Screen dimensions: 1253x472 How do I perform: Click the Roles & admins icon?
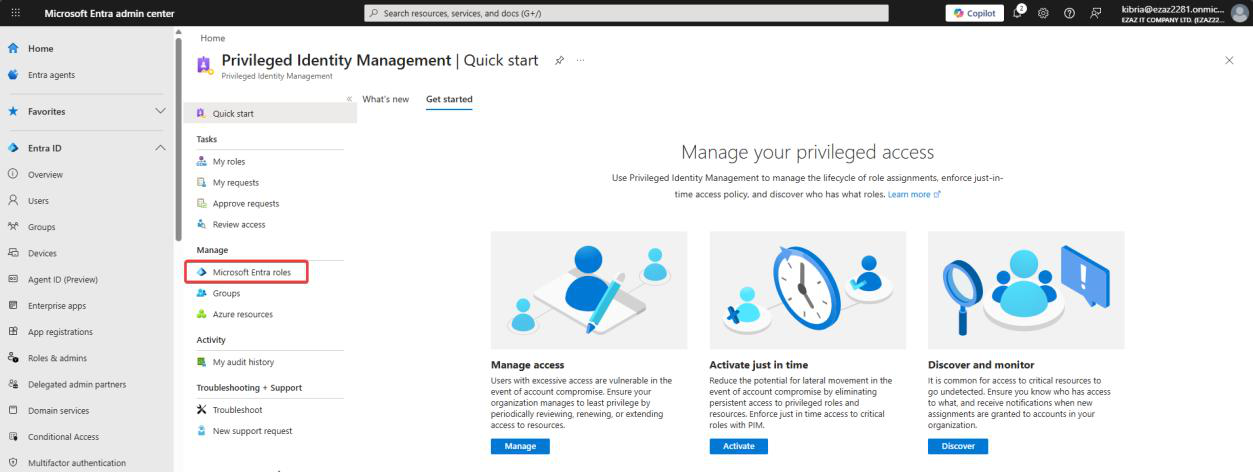[x=13, y=358]
